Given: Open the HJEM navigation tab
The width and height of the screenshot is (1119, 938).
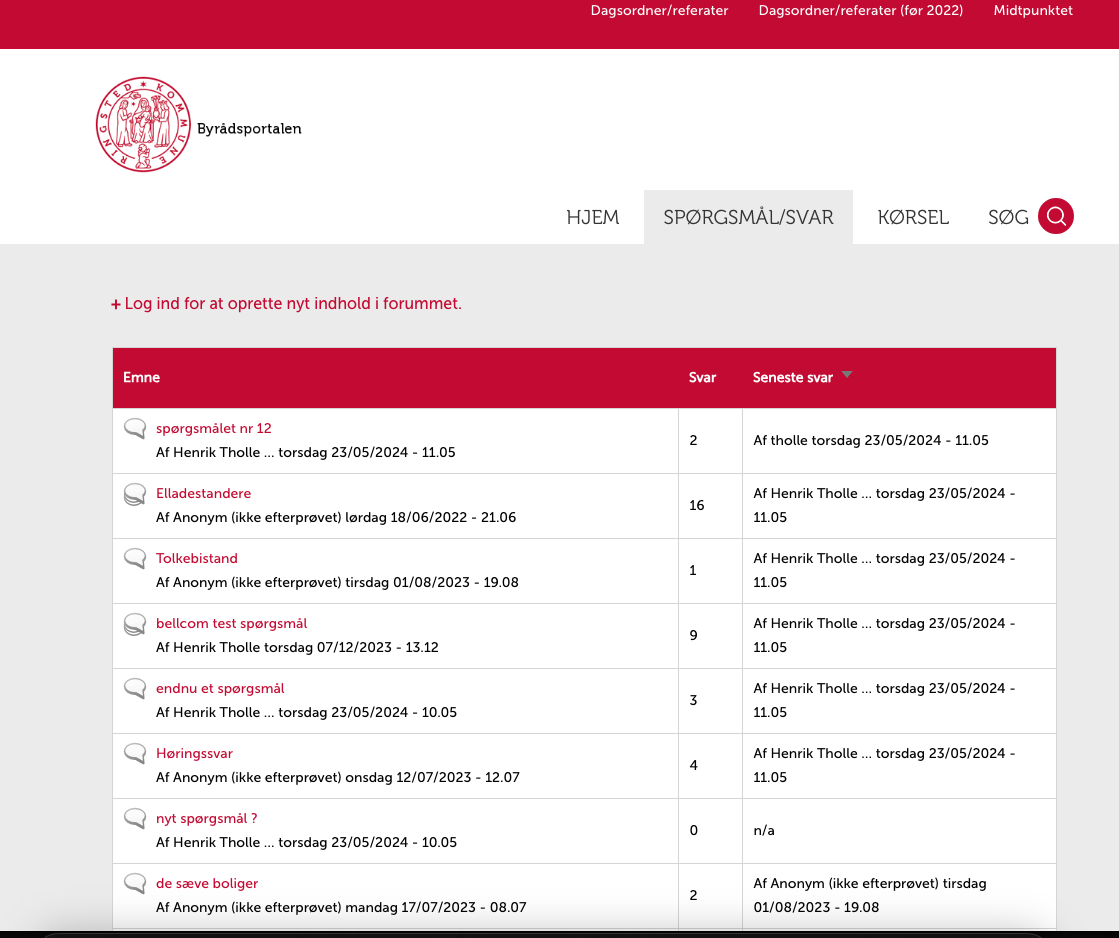Looking at the screenshot, I should (592, 217).
